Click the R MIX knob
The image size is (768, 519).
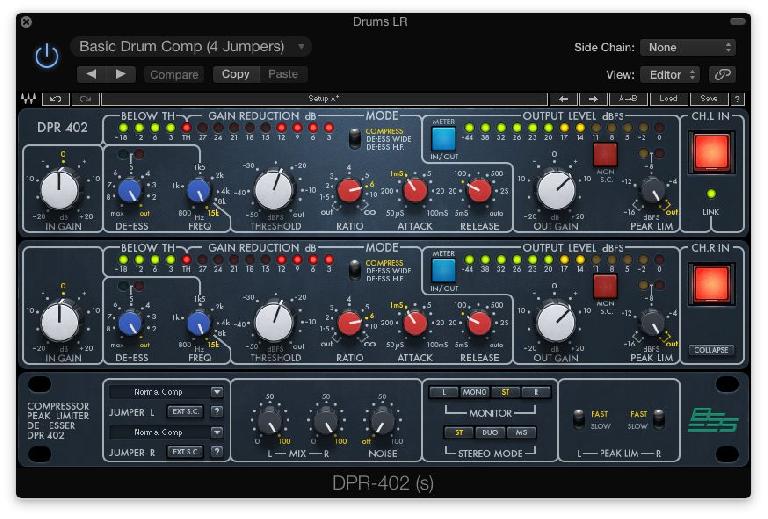point(326,421)
